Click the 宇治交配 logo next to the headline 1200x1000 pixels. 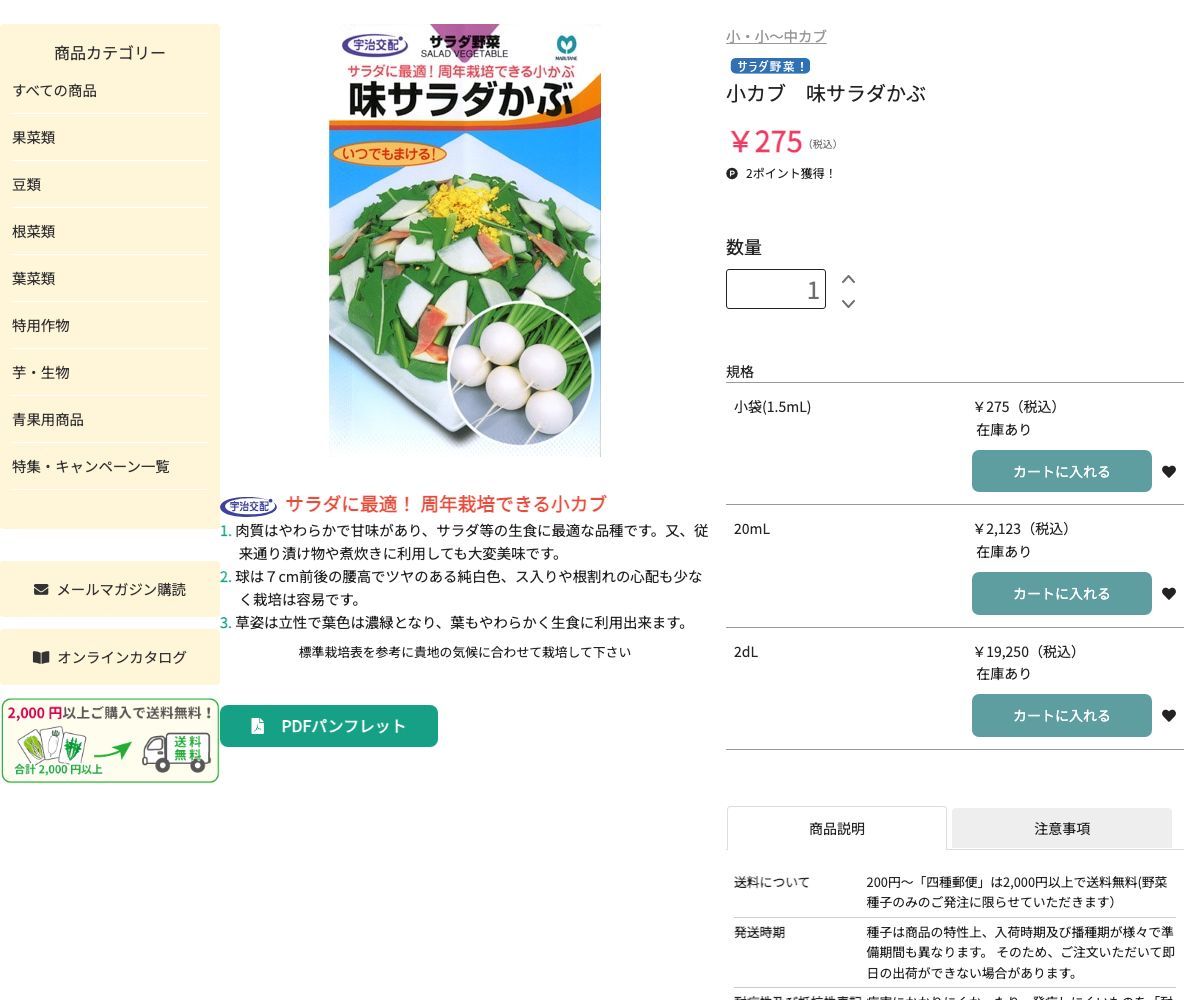[x=249, y=505]
